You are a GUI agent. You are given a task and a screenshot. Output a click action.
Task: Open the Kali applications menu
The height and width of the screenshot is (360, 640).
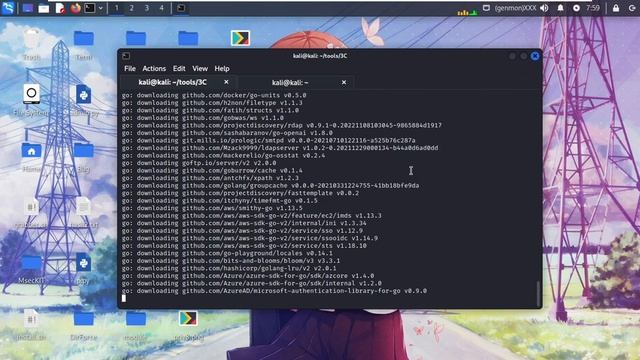click(8, 8)
